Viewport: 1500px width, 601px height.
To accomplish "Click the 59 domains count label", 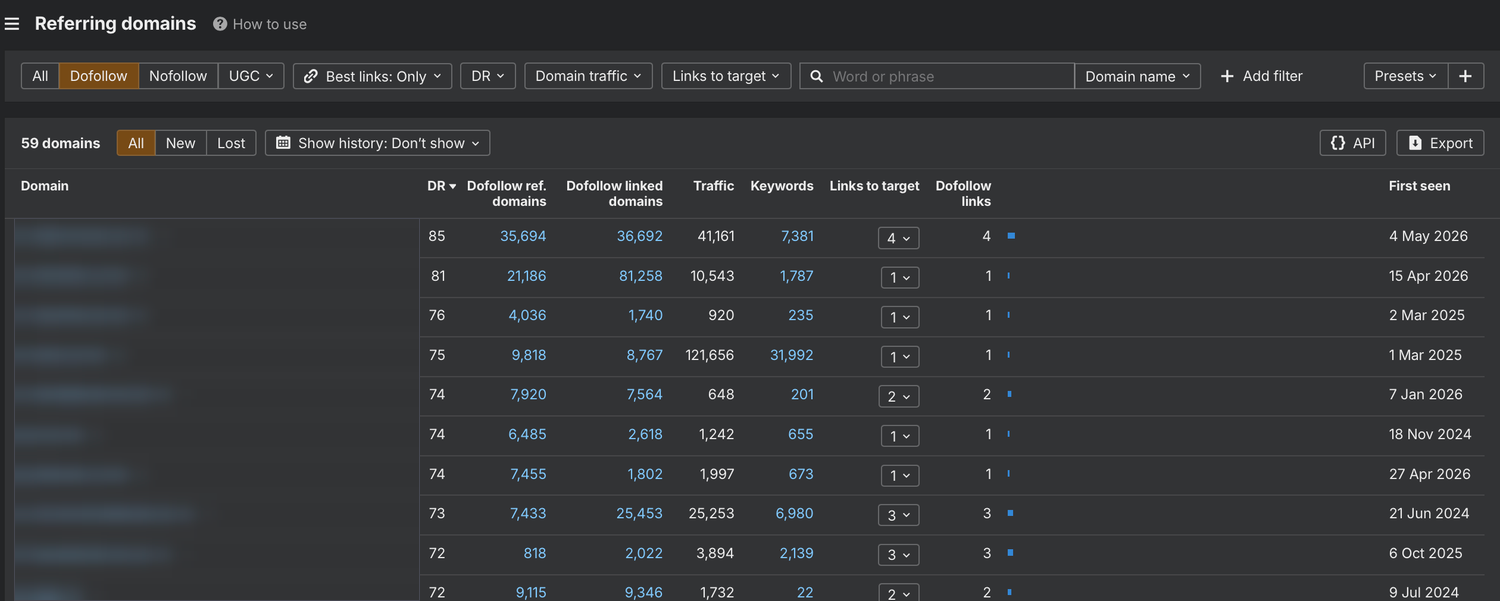I will pos(60,143).
